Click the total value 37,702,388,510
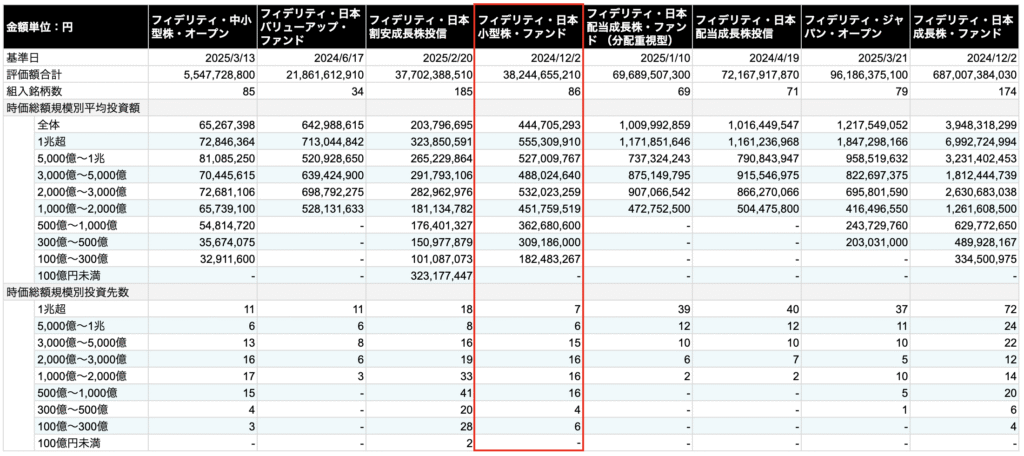The height and width of the screenshot is (456, 1024). [x=436, y=74]
